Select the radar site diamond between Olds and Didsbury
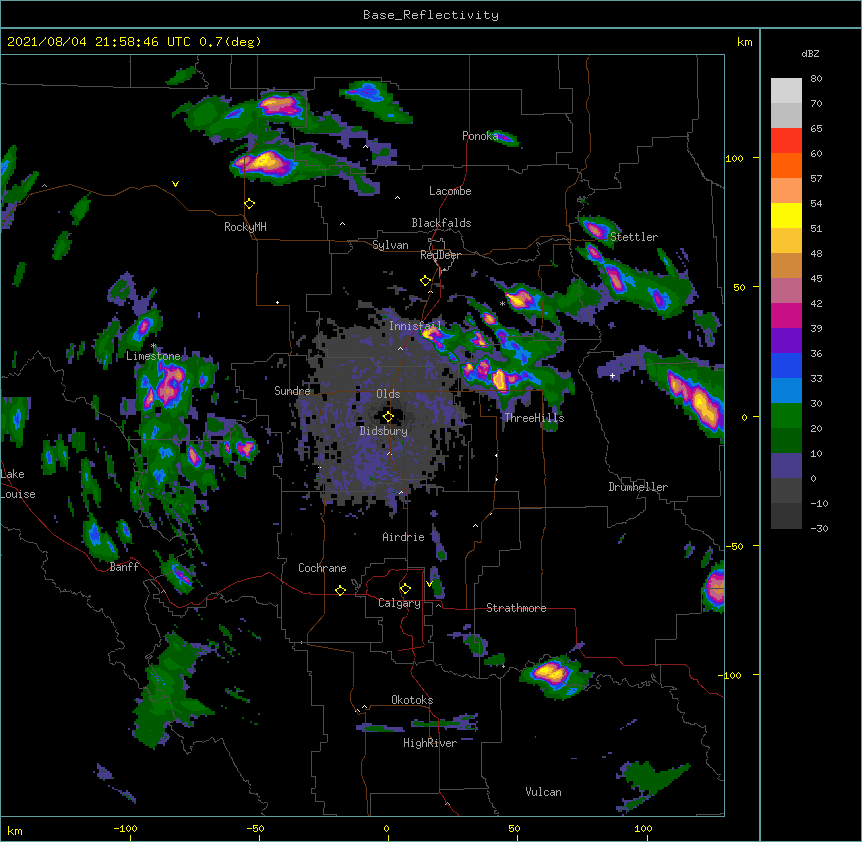Image resolution: width=862 pixels, height=842 pixels. click(x=388, y=416)
